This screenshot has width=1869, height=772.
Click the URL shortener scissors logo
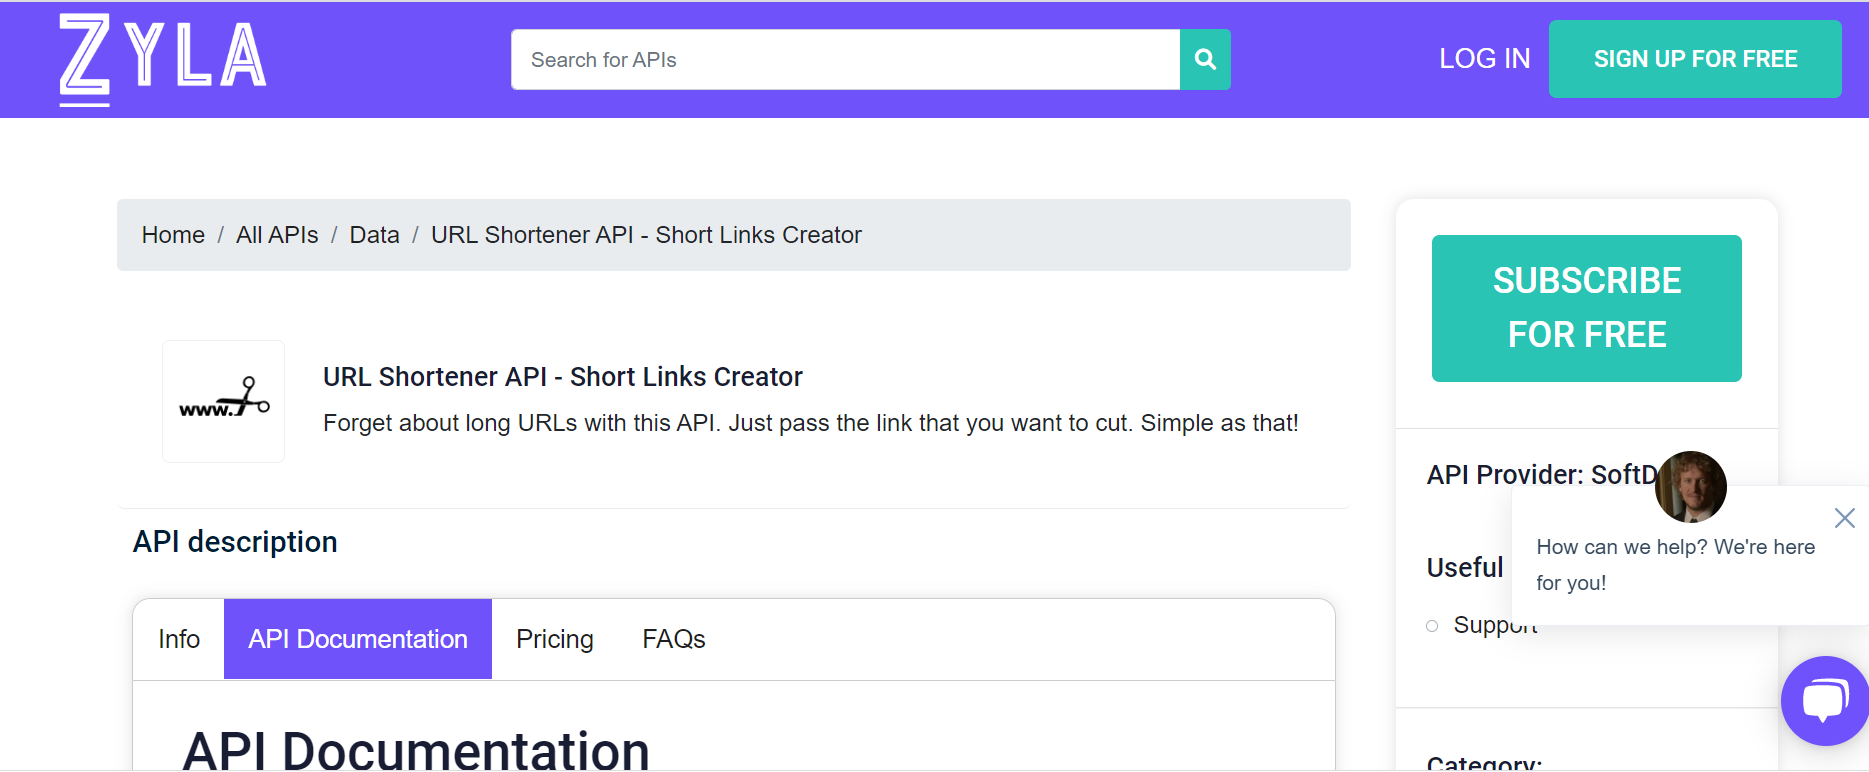coord(224,401)
